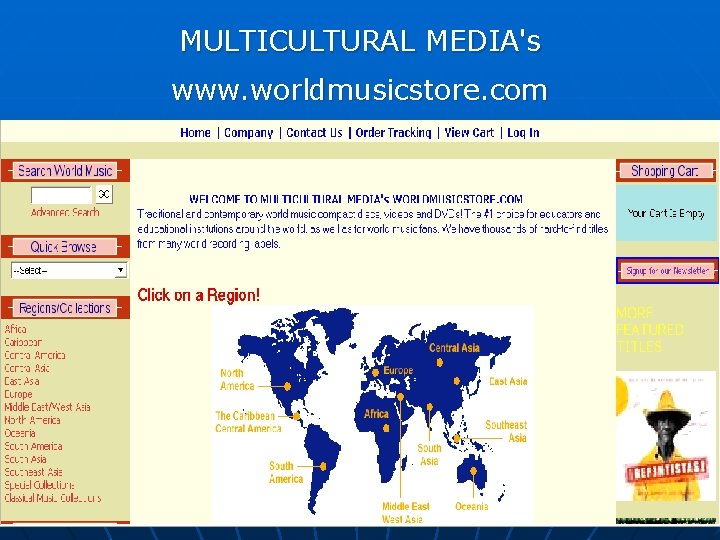Click The Caribbean label on map
This screenshot has width=720, height=540.
(x=245, y=416)
